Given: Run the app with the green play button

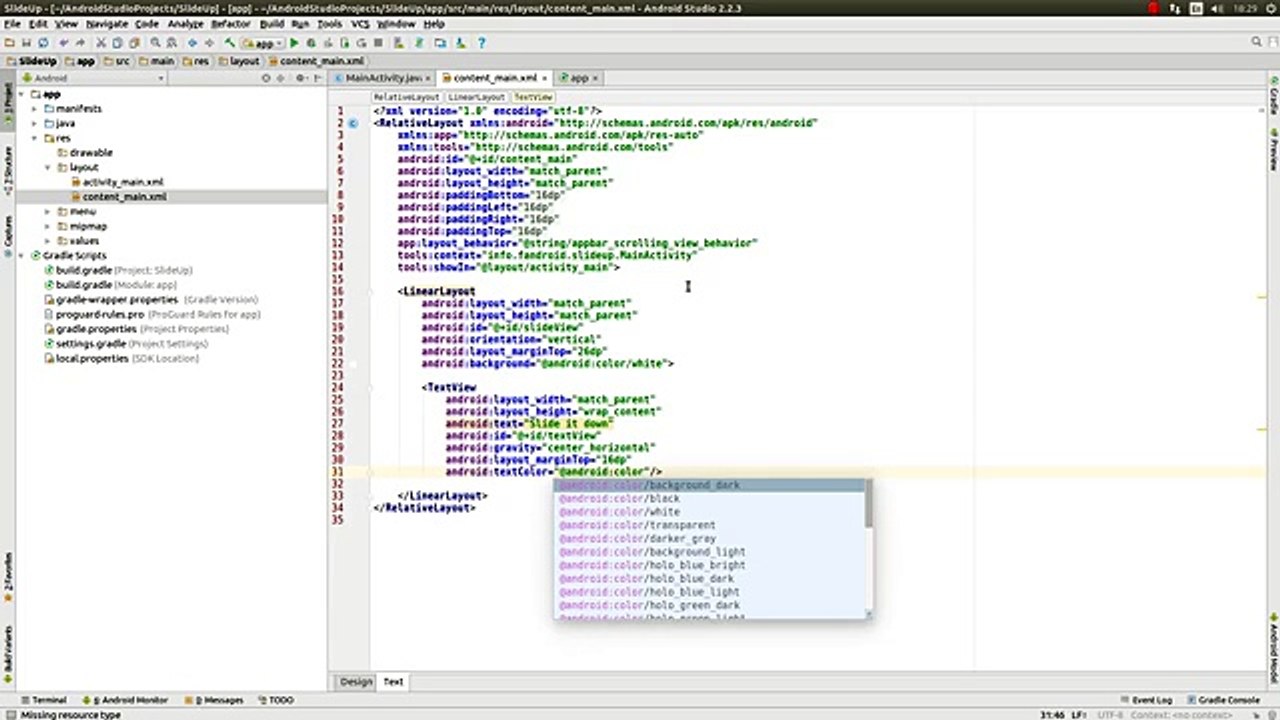Looking at the screenshot, I should (x=294, y=43).
